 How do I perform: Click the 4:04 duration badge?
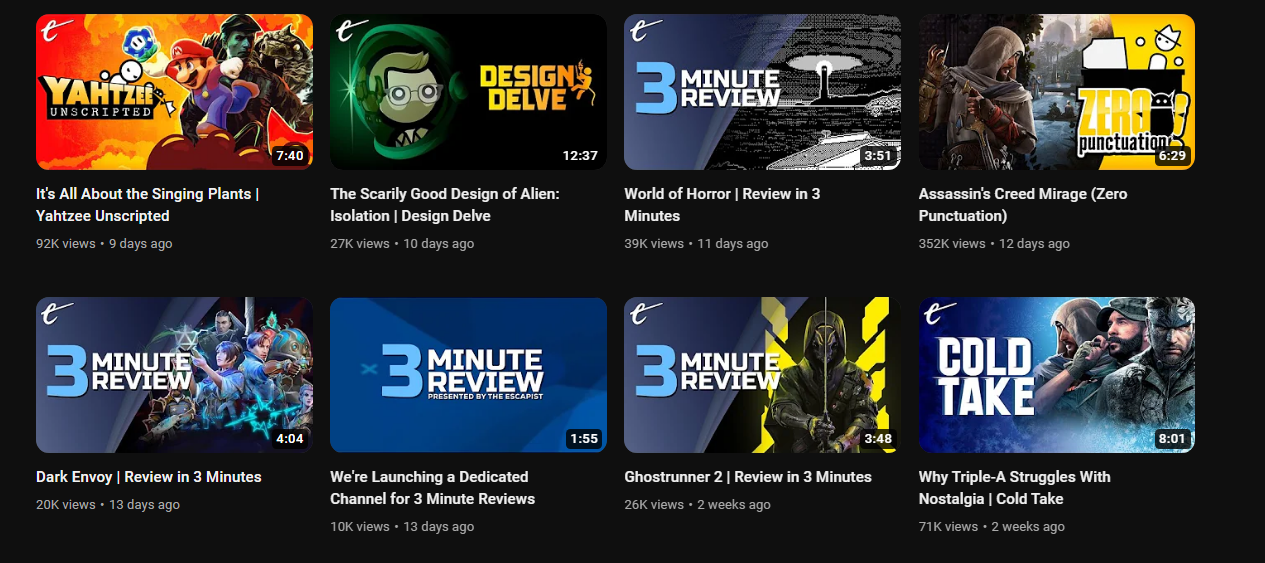click(289, 439)
